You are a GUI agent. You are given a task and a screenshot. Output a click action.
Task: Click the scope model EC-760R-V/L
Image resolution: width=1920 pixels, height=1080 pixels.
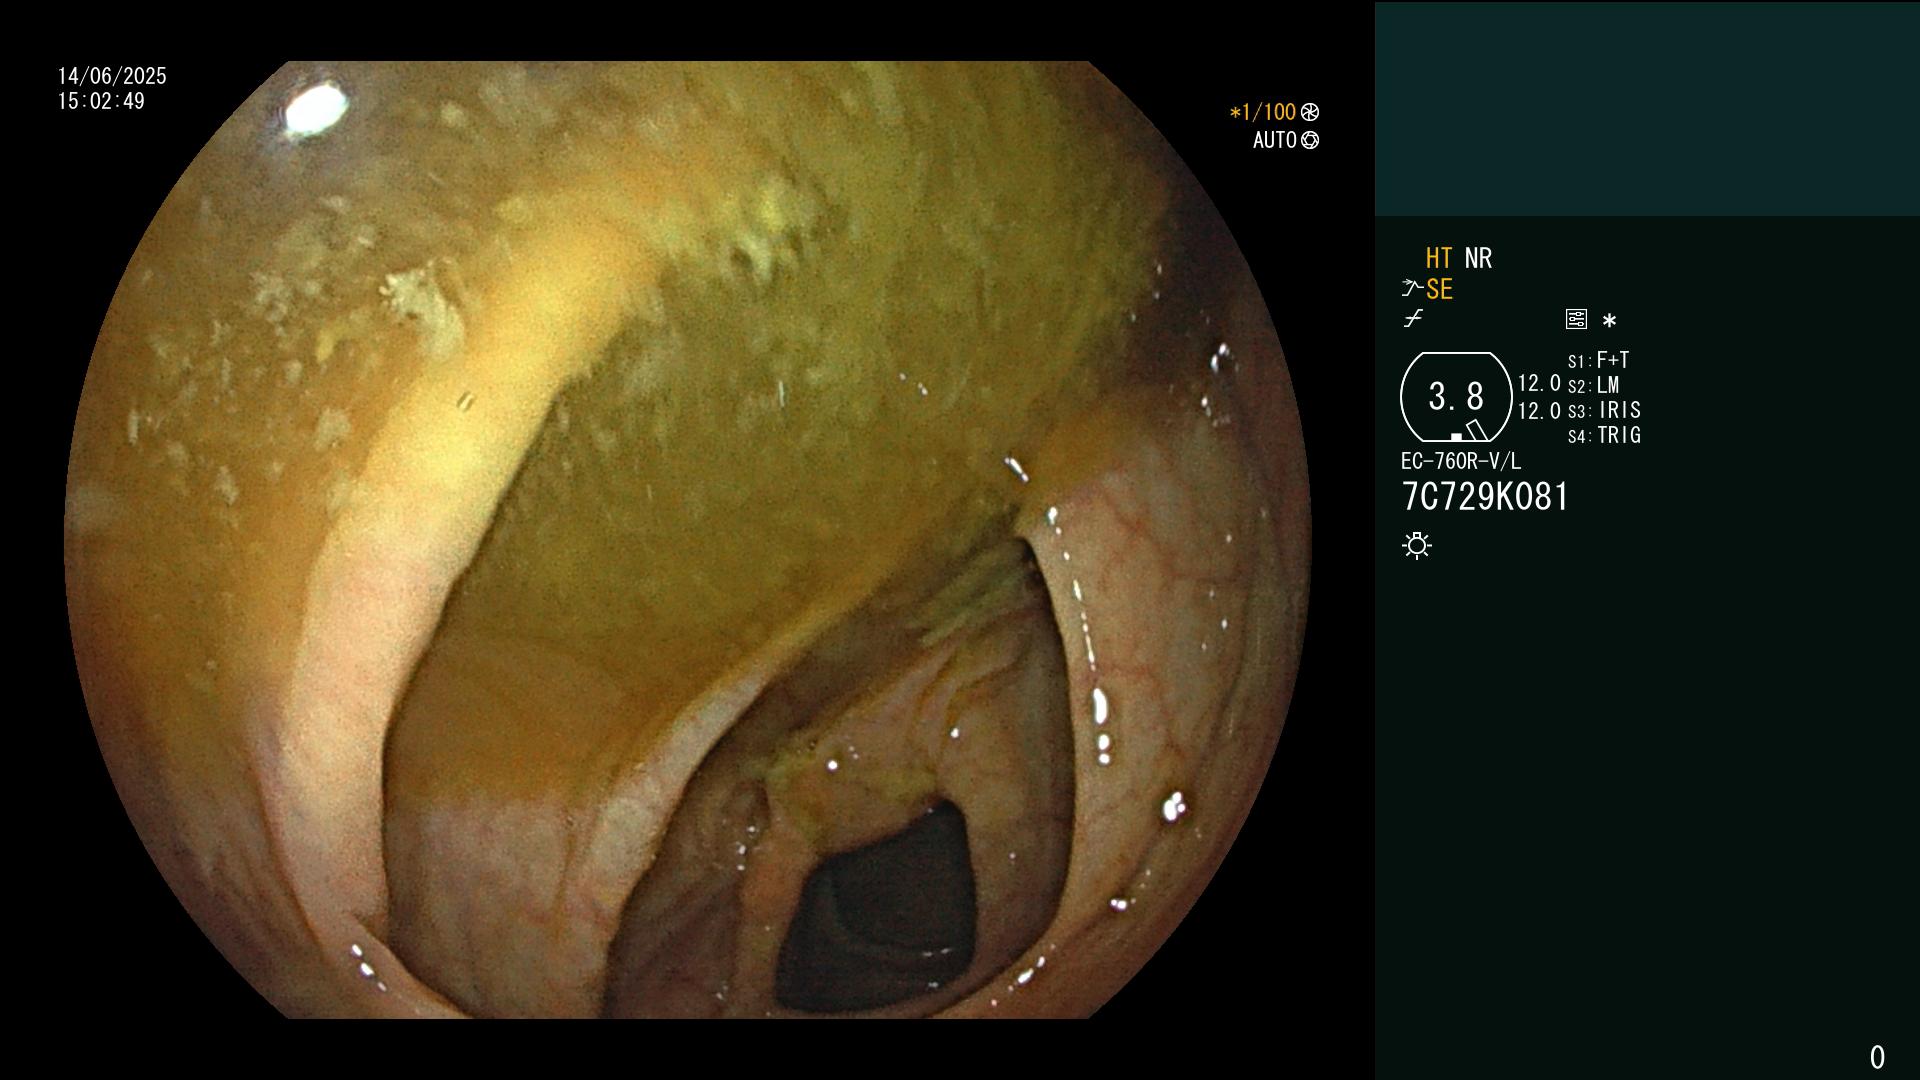(x=1460, y=461)
